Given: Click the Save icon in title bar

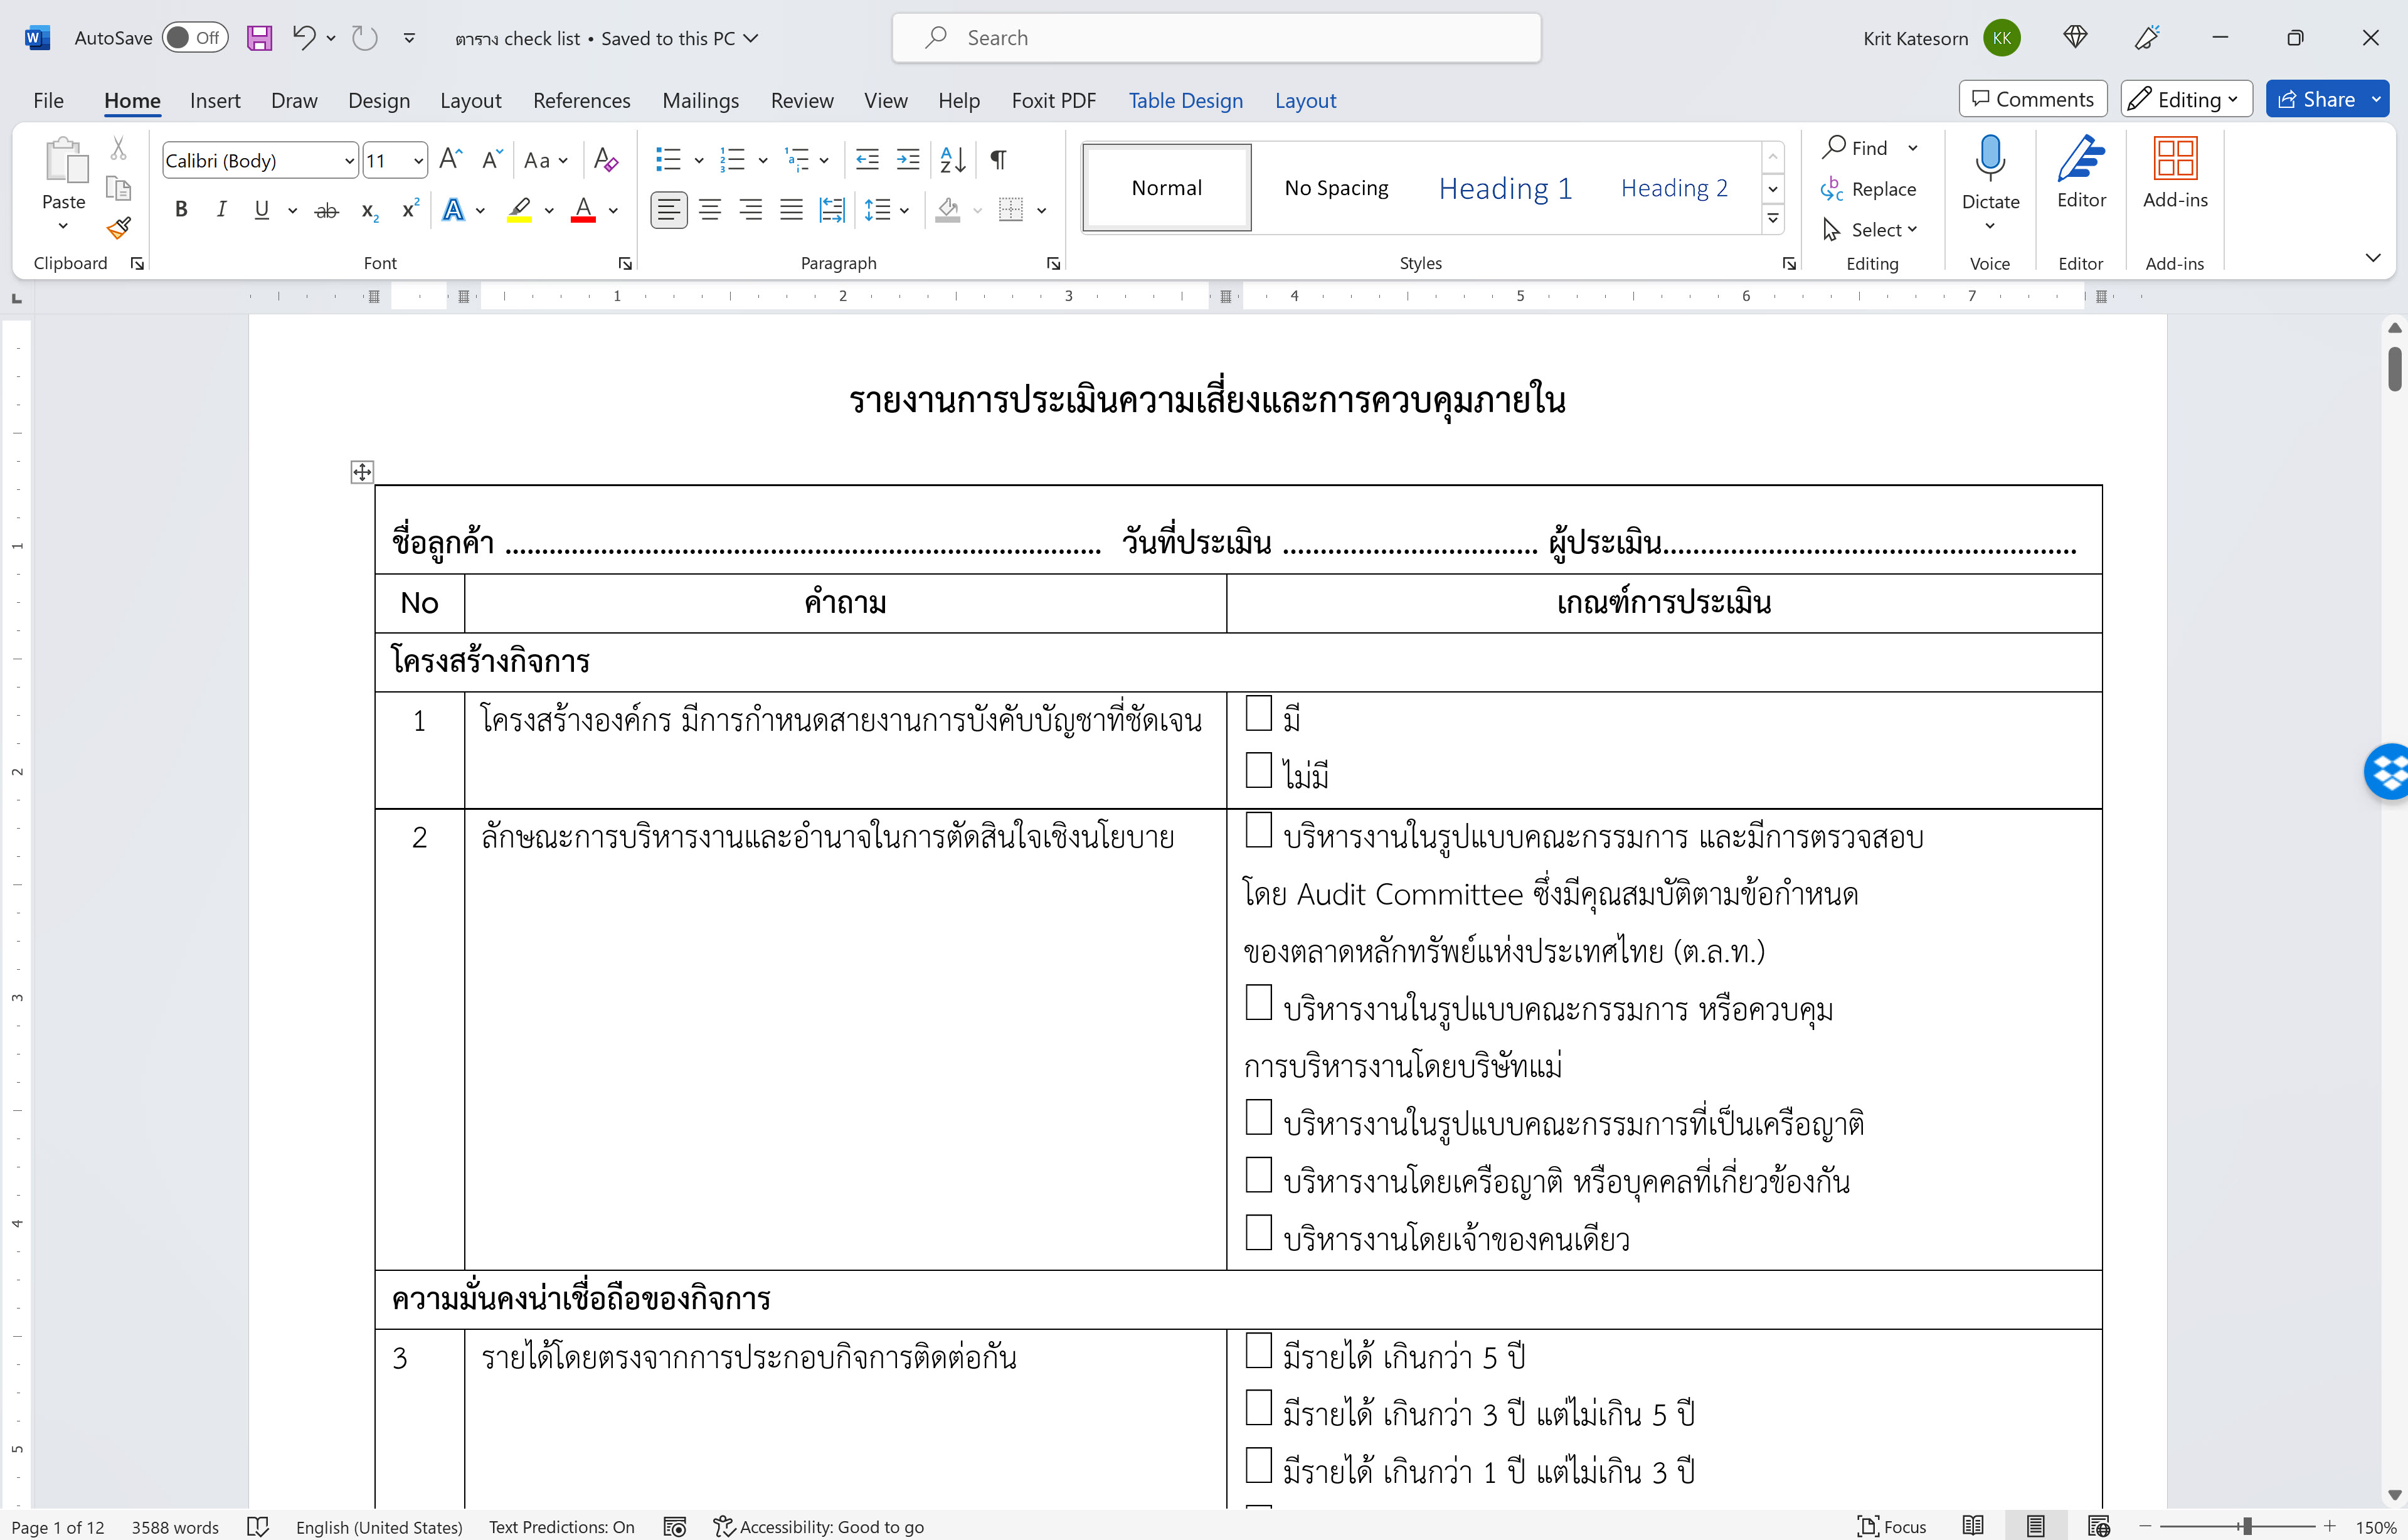Looking at the screenshot, I should coord(259,38).
